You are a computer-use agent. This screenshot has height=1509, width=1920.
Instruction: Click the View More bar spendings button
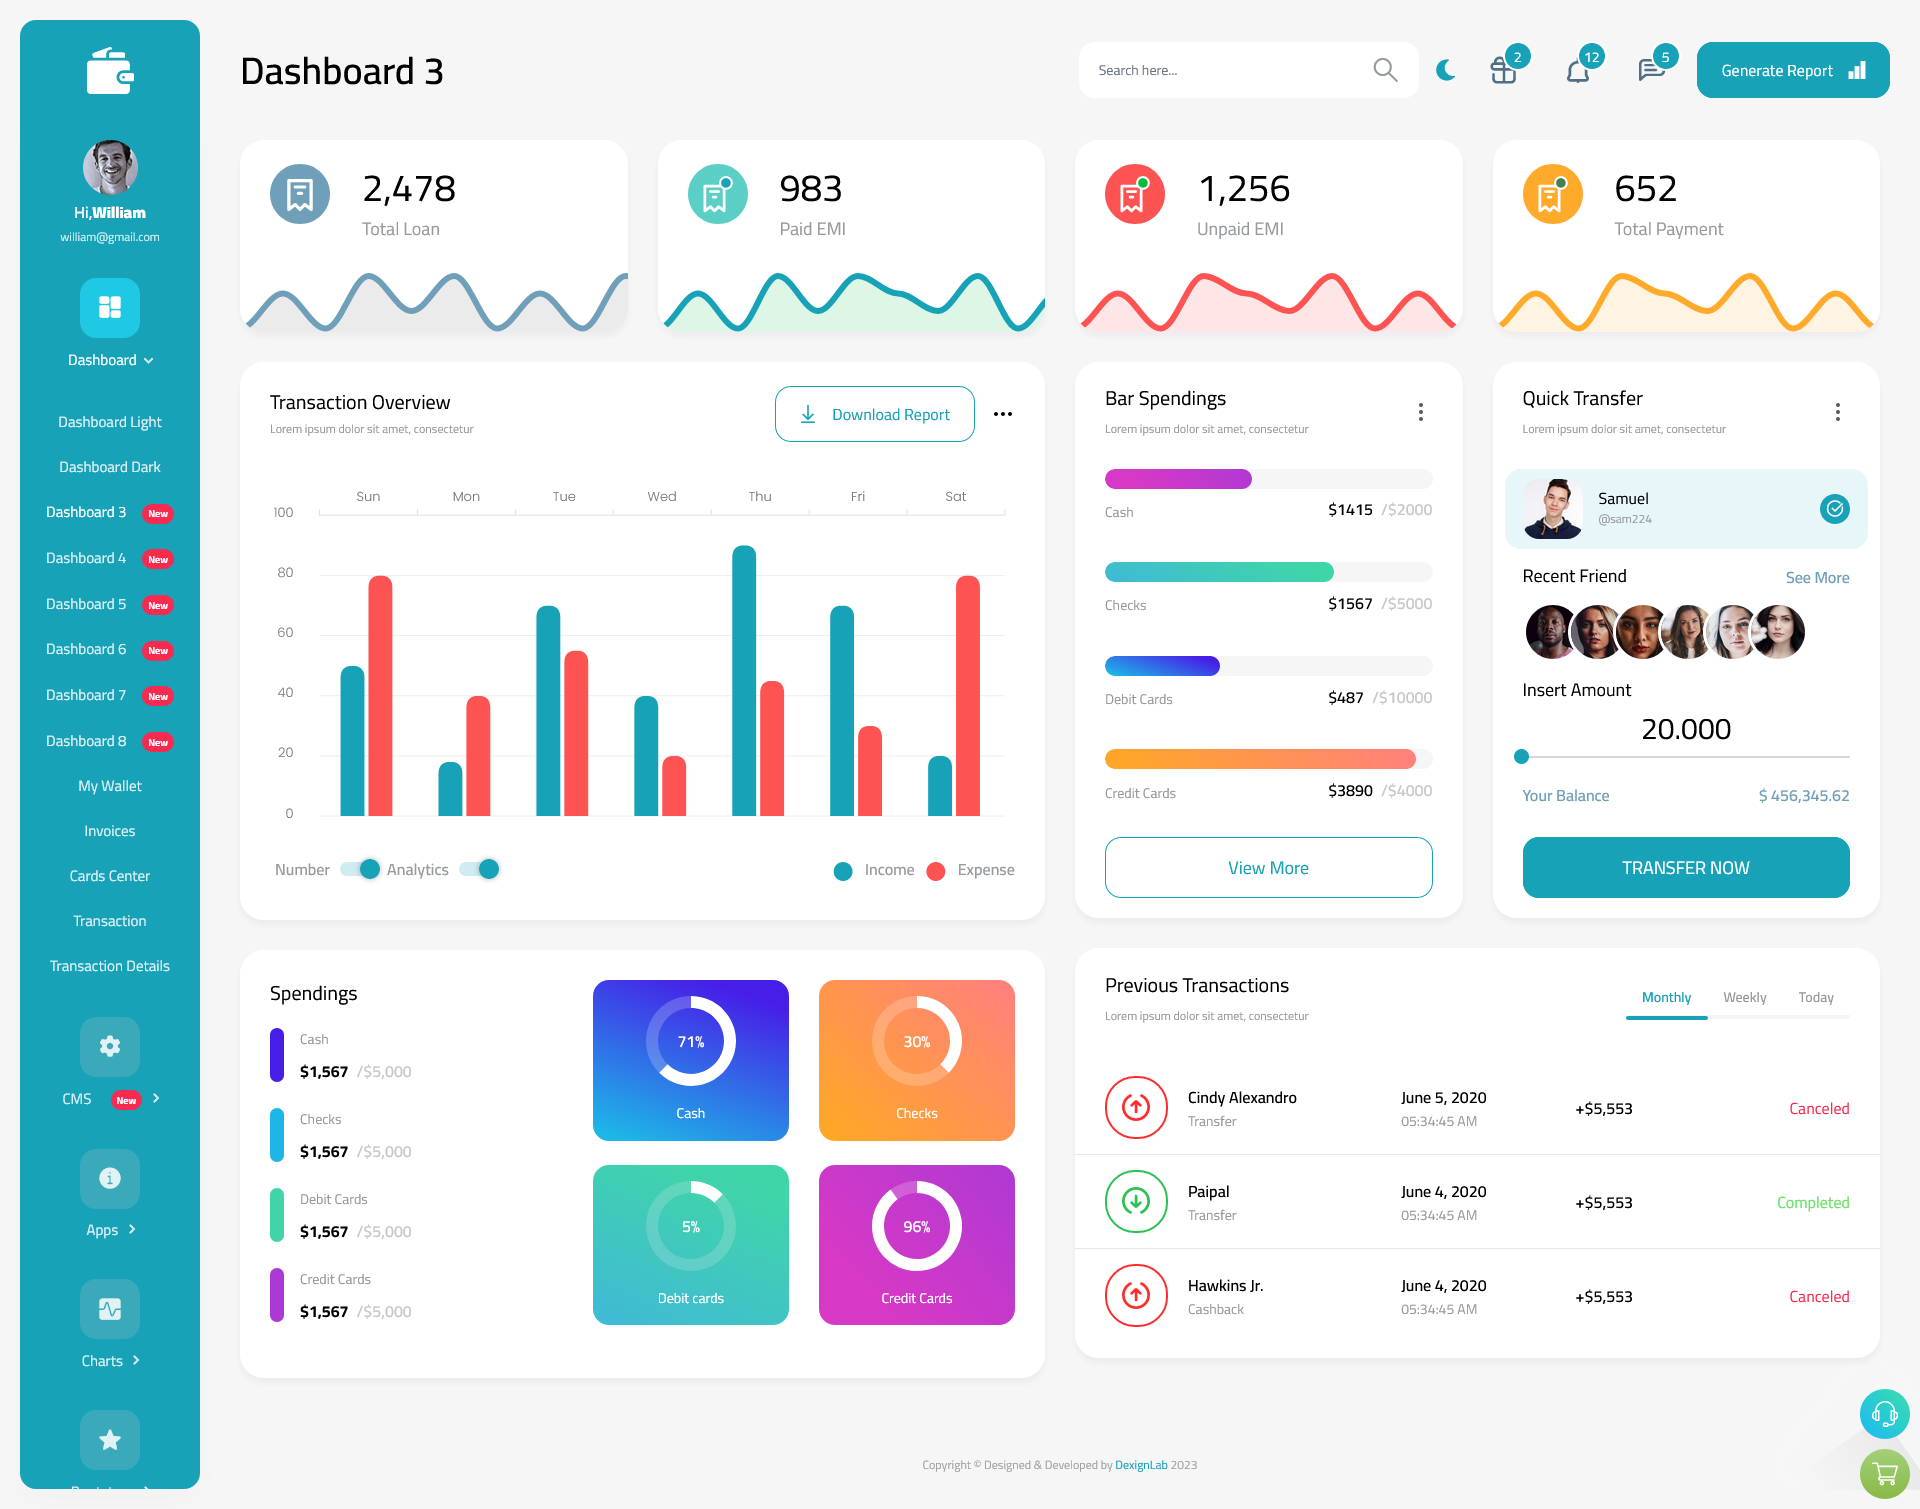pos(1267,865)
